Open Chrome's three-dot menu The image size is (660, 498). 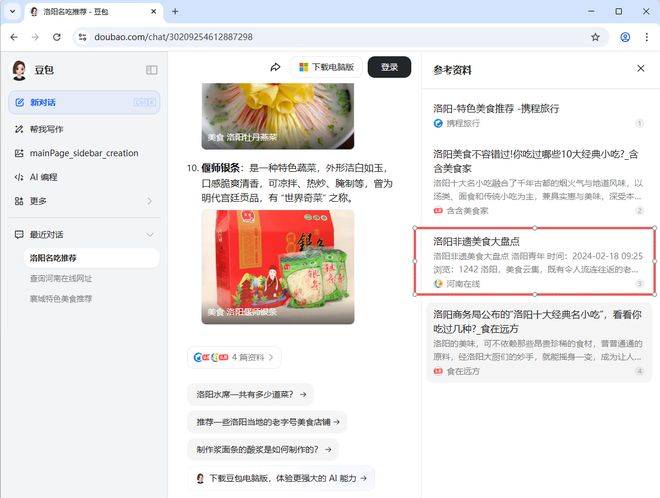646,37
